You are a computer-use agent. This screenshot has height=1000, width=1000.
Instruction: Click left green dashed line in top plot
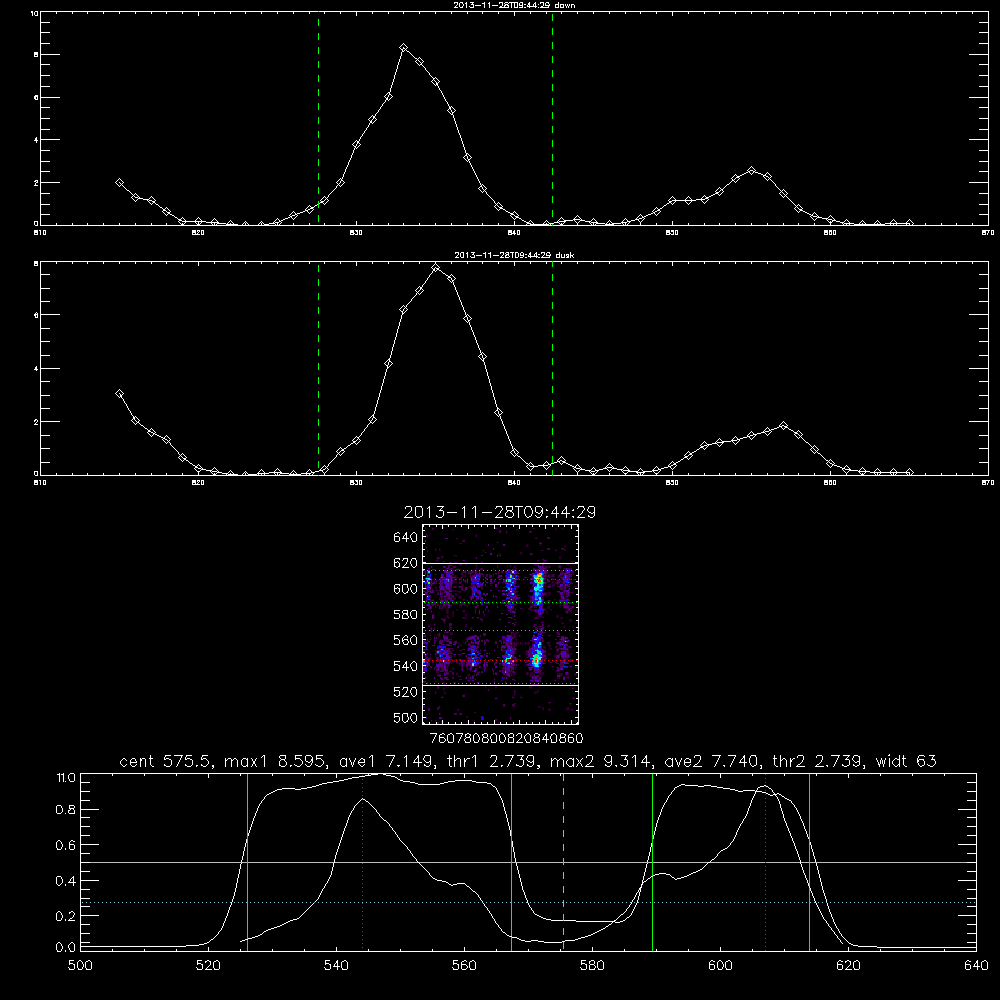[x=318, y=118]
